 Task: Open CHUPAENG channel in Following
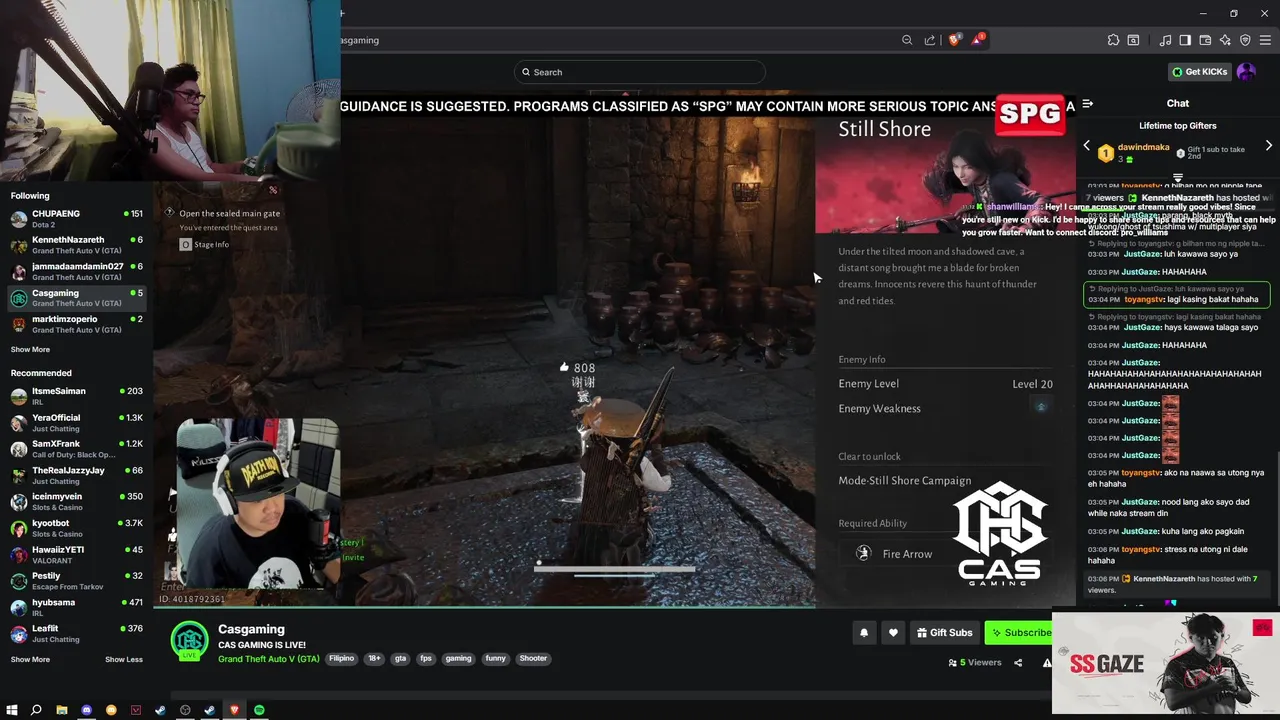coord(77,219)
